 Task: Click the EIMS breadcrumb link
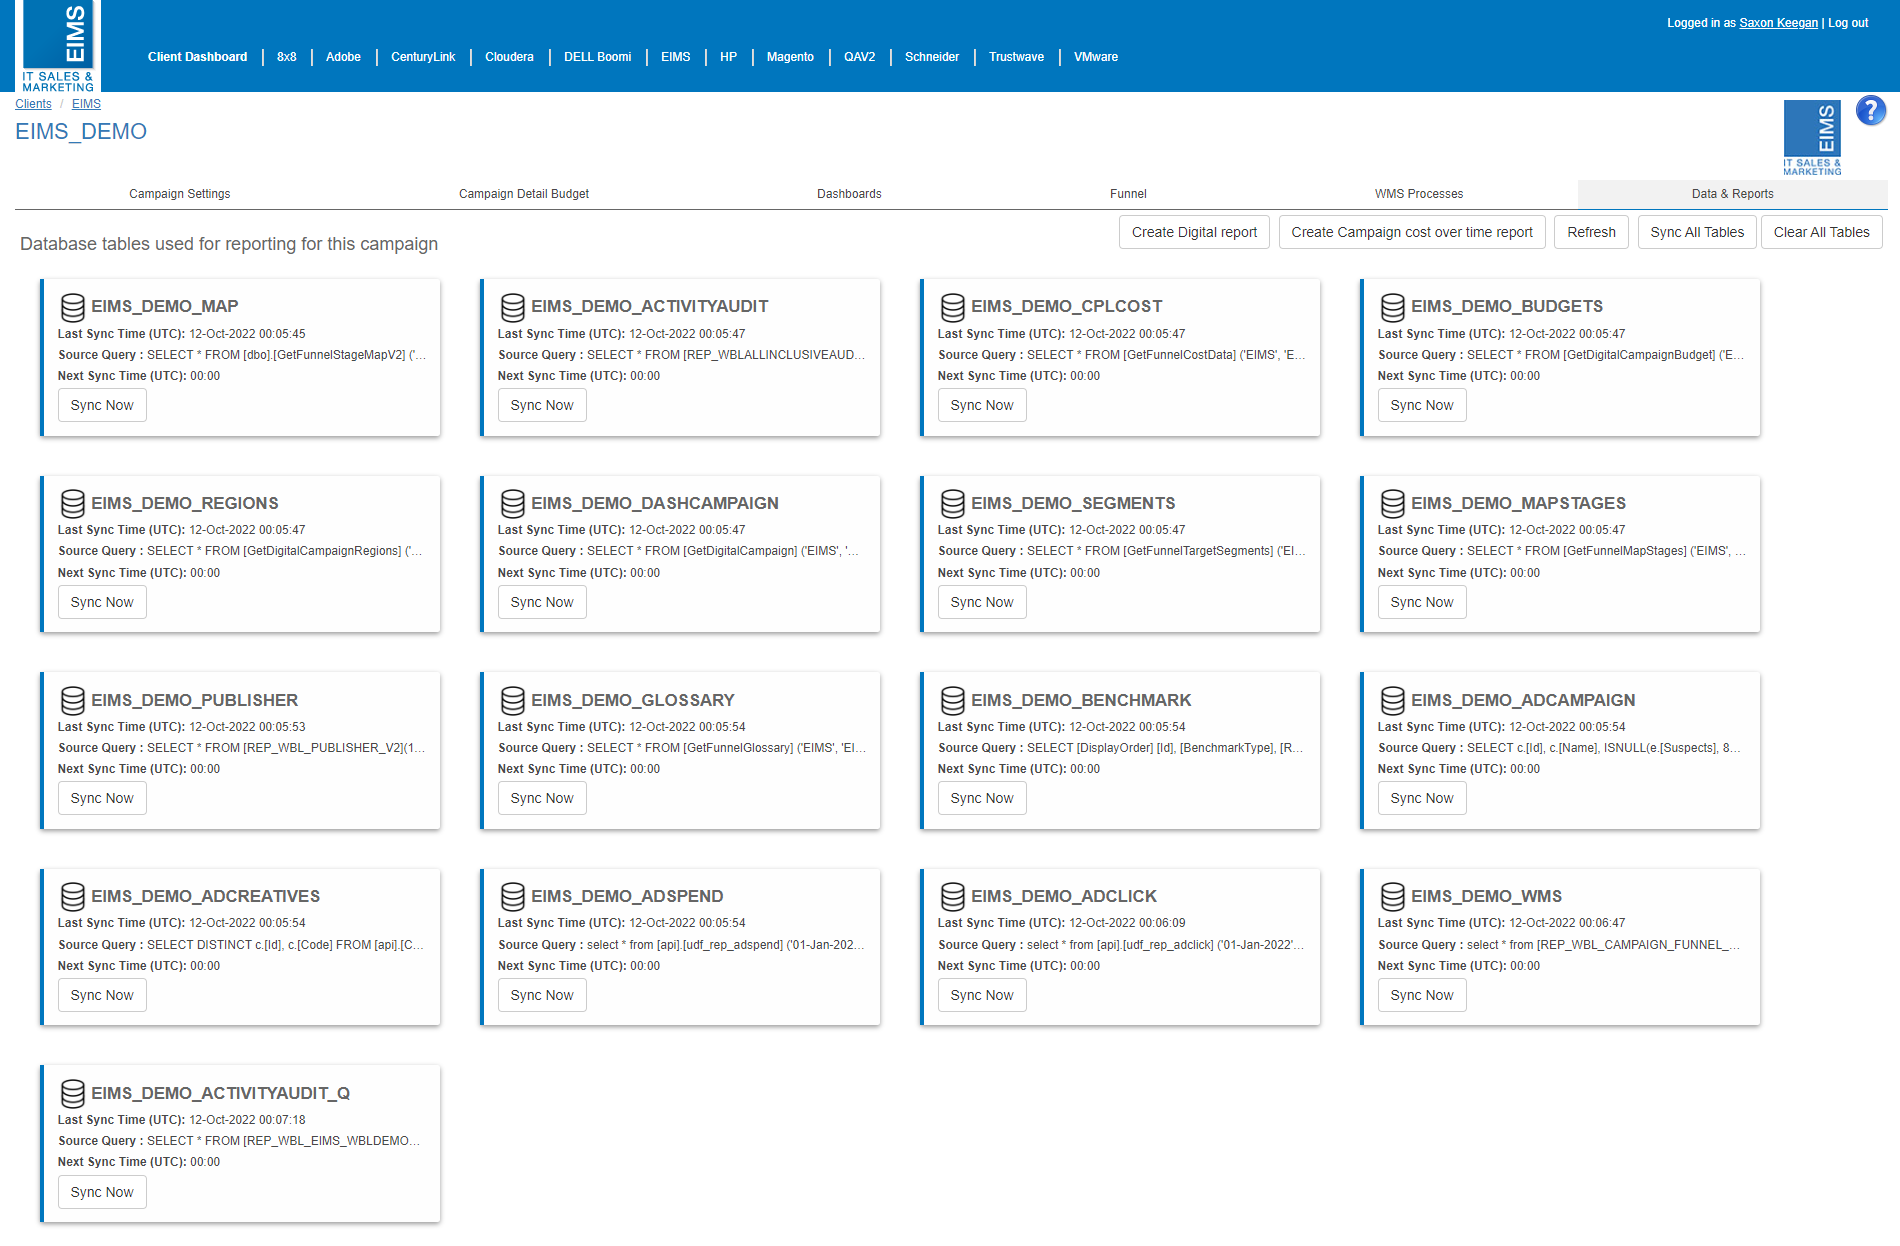[86, 104]
